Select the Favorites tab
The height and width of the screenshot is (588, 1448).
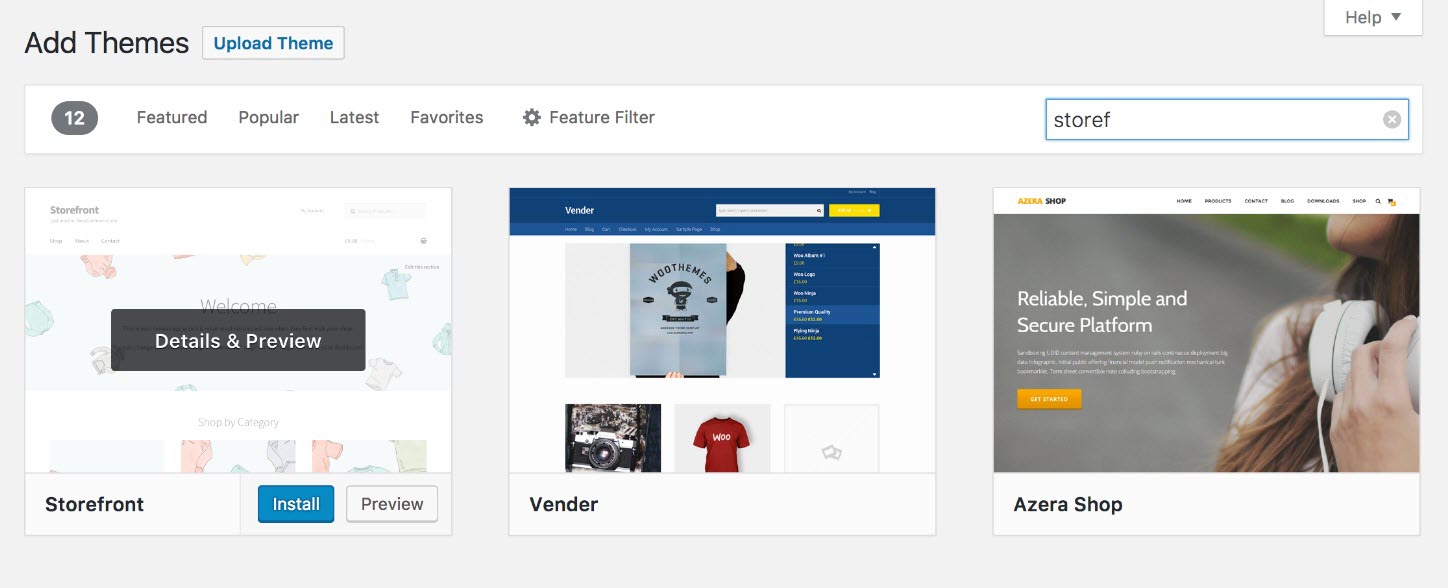446,118
